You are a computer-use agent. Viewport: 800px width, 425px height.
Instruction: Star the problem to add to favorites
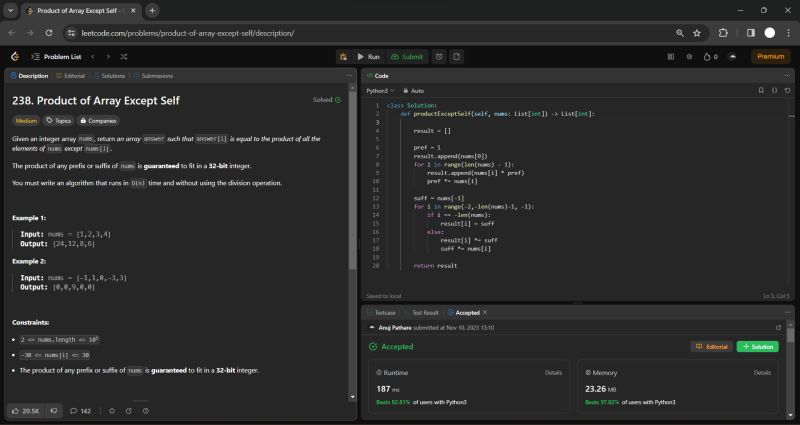112,410
